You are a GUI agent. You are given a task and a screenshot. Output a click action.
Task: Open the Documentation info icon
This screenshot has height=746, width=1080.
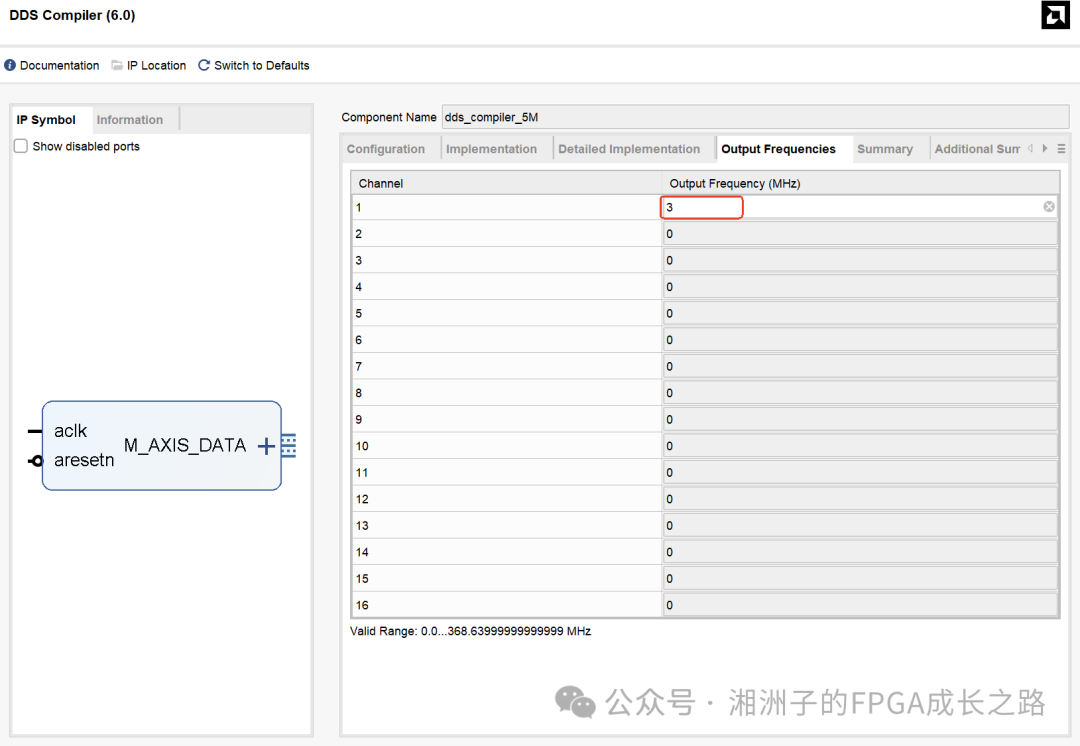pos(10,65)
